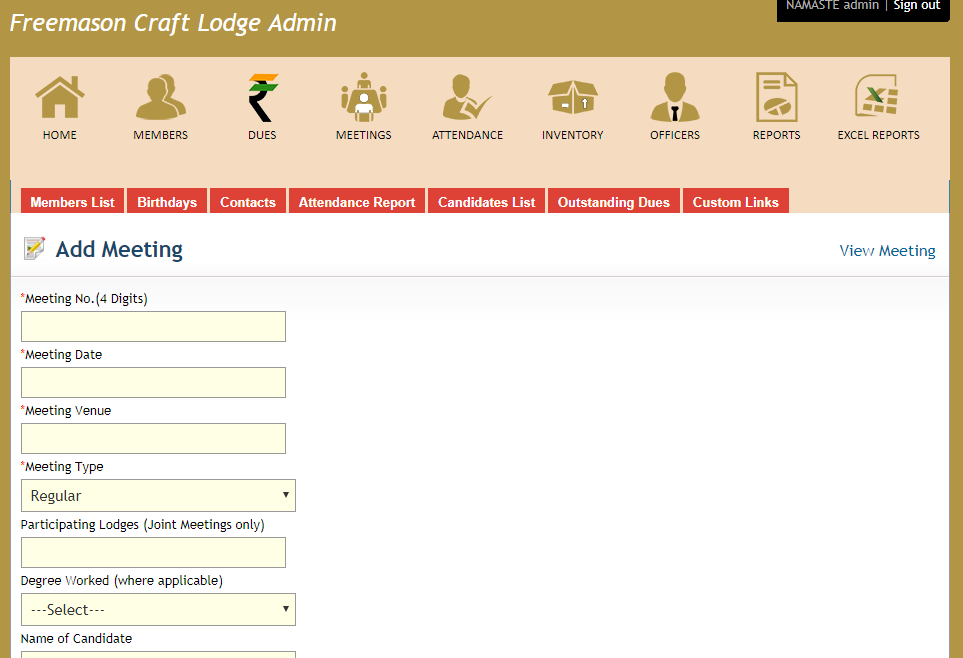Switch to the Members List tab
Screen dimensions: 963x658
point(72,202)
